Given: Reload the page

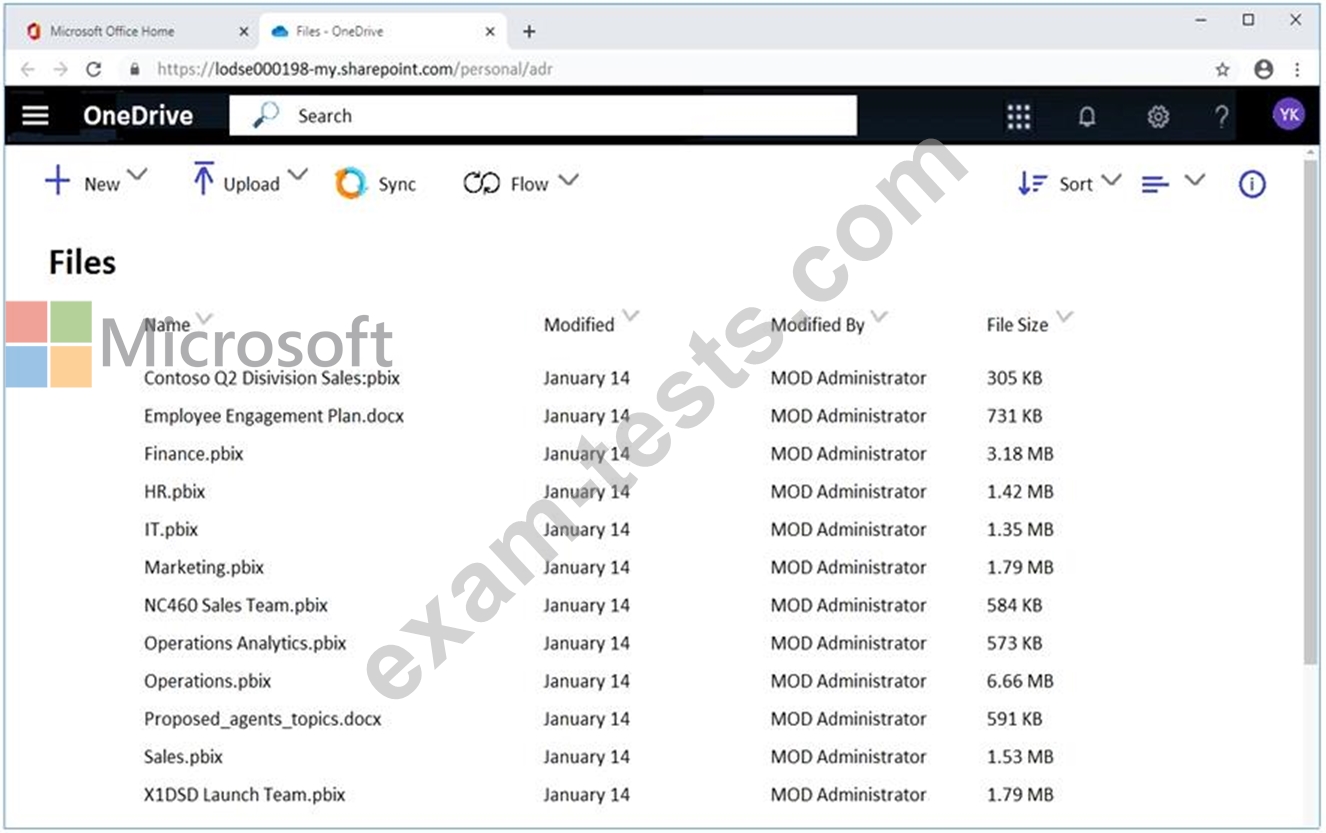Looking at the screenshot, I should (94, 69).
